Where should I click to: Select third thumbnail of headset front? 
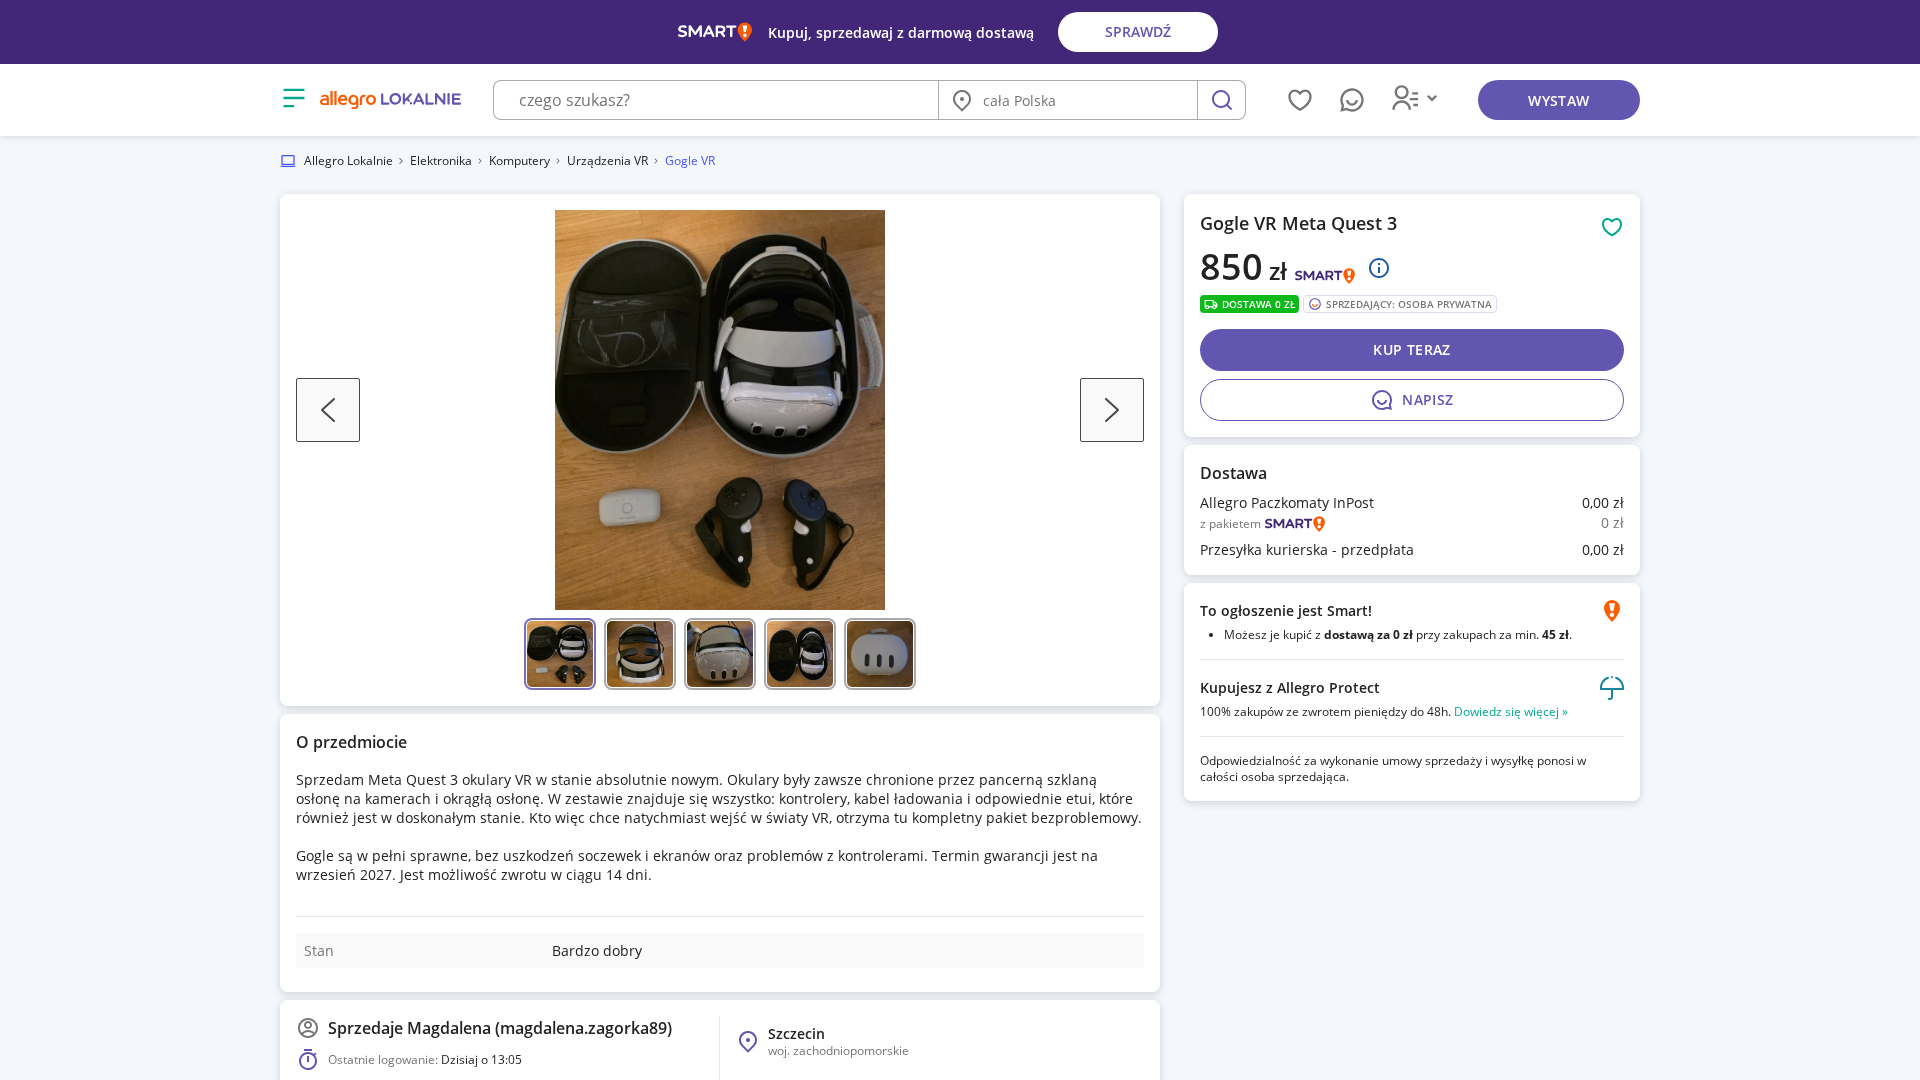coord(720,654)
